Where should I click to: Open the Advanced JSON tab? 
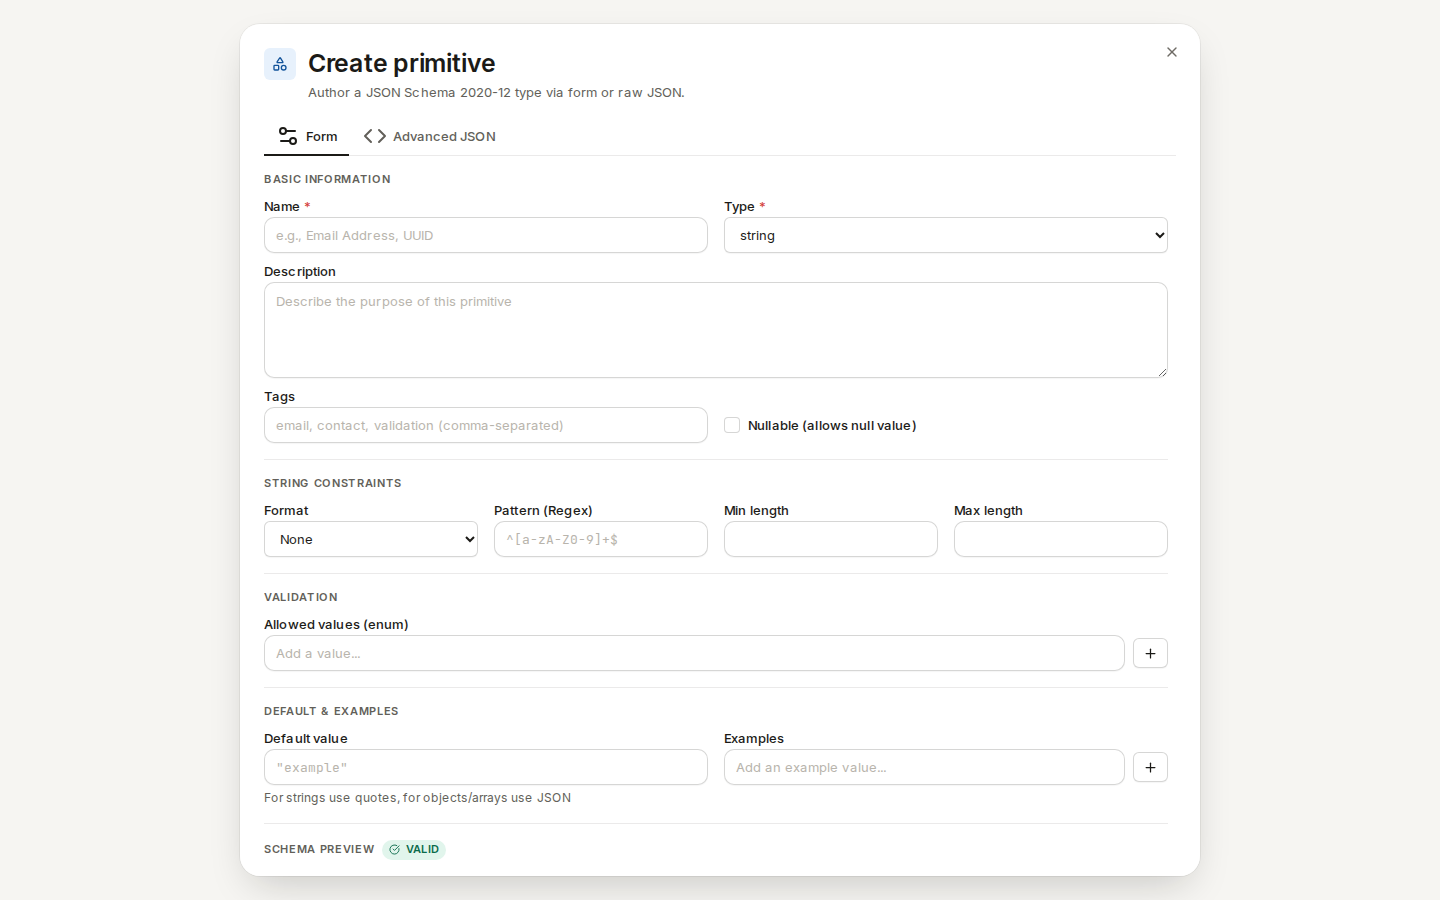pos(430,136)
